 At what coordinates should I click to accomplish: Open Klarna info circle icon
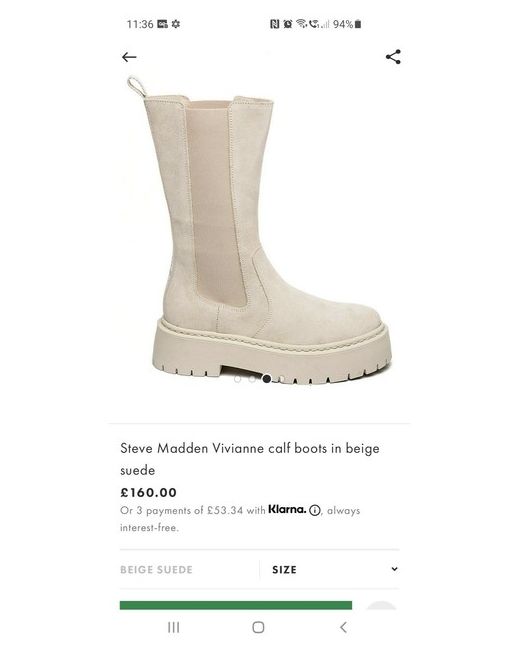point(315,510)
